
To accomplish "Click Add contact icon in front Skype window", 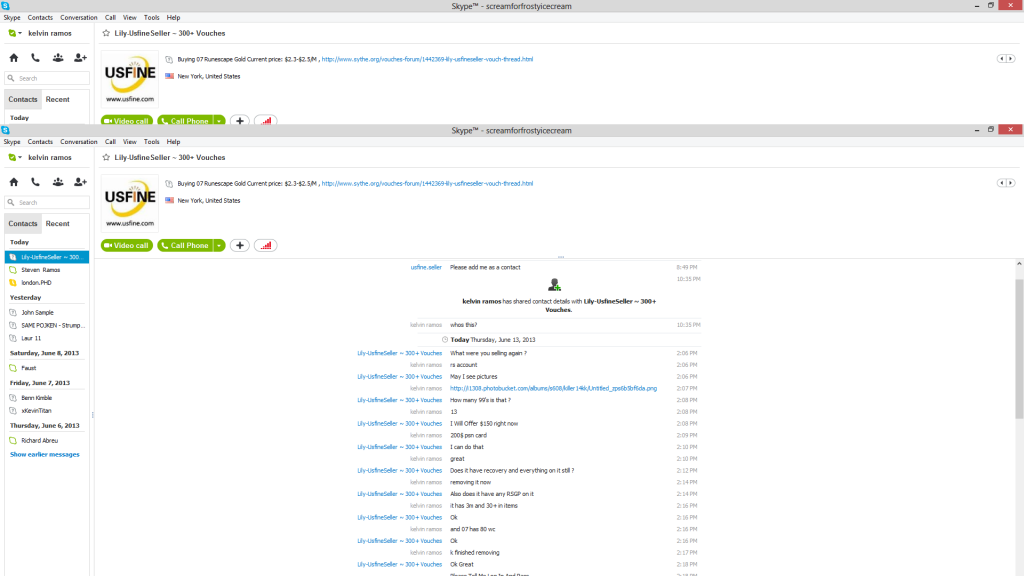I will 80,182.
